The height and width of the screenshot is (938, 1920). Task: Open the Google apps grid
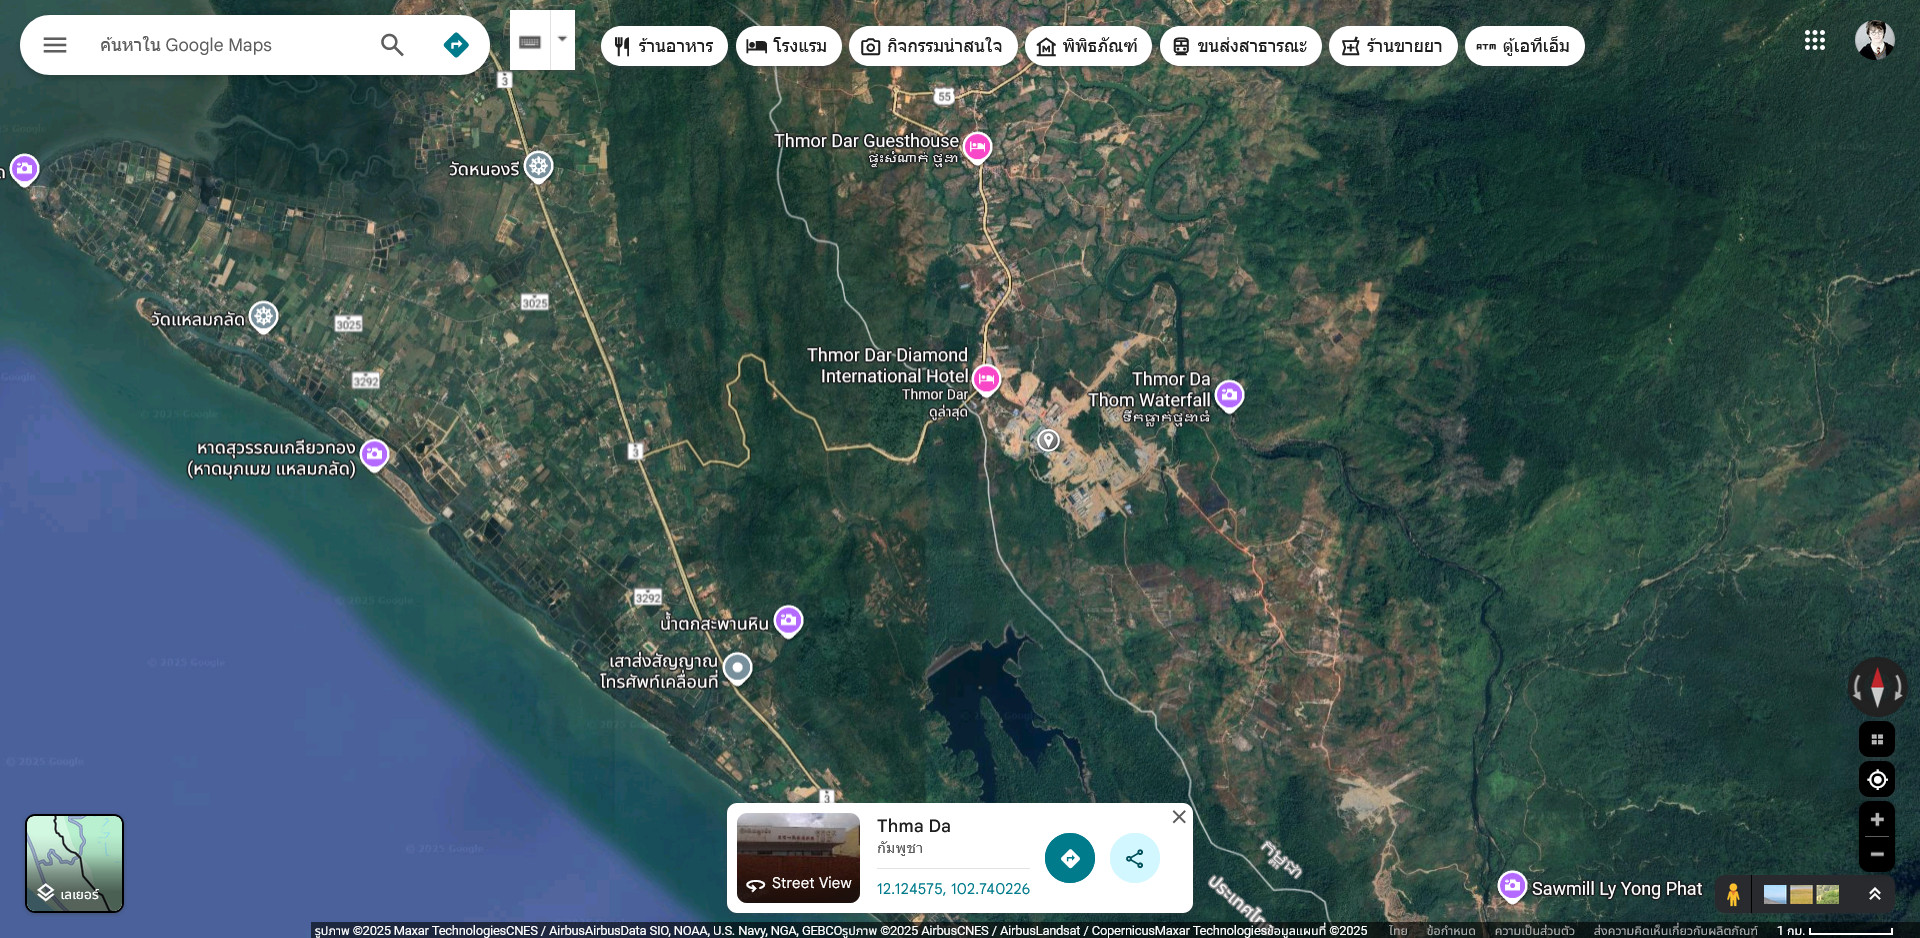1815,40
